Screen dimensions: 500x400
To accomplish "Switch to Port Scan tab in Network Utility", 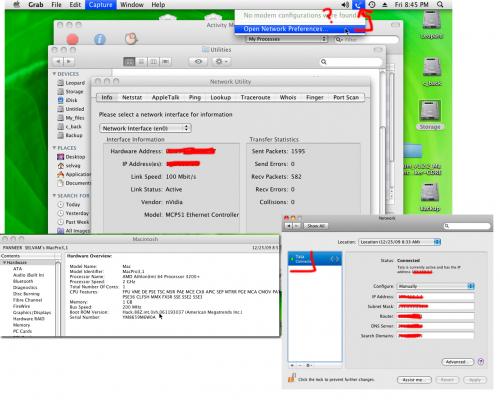I will 346,97.
